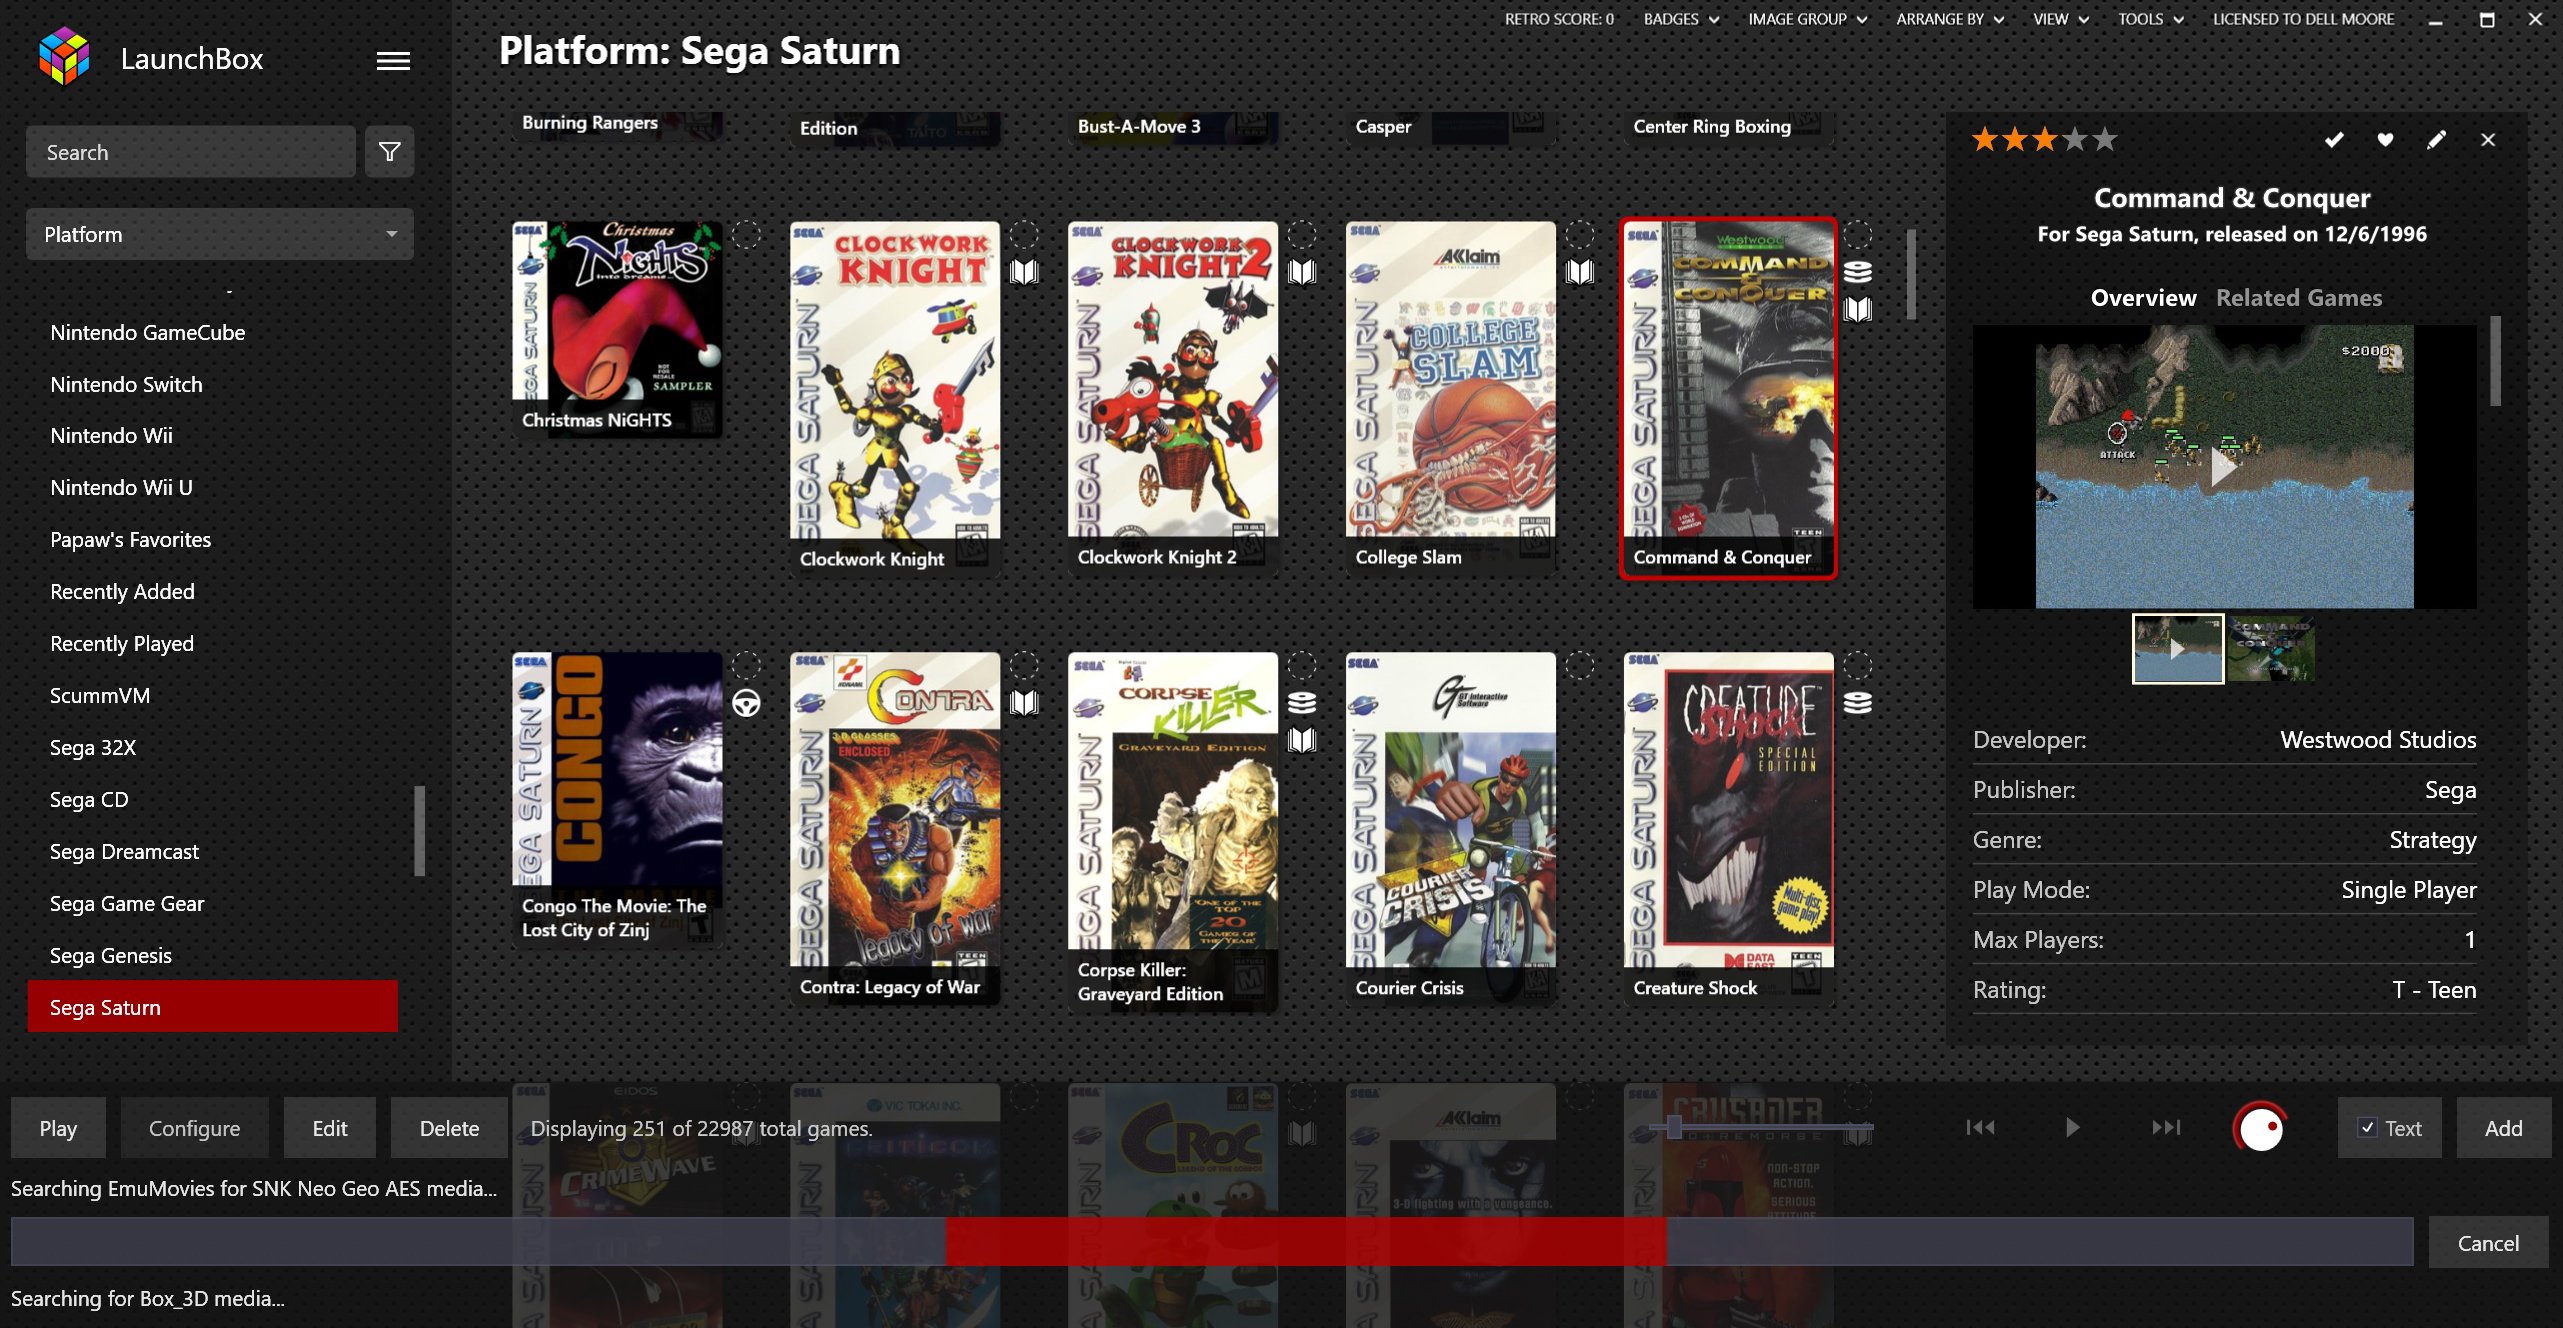The height and width of the screenshot is (1328, 2563).
Task: Open the BADGES dropdown menu
Action: (1681, 19)
